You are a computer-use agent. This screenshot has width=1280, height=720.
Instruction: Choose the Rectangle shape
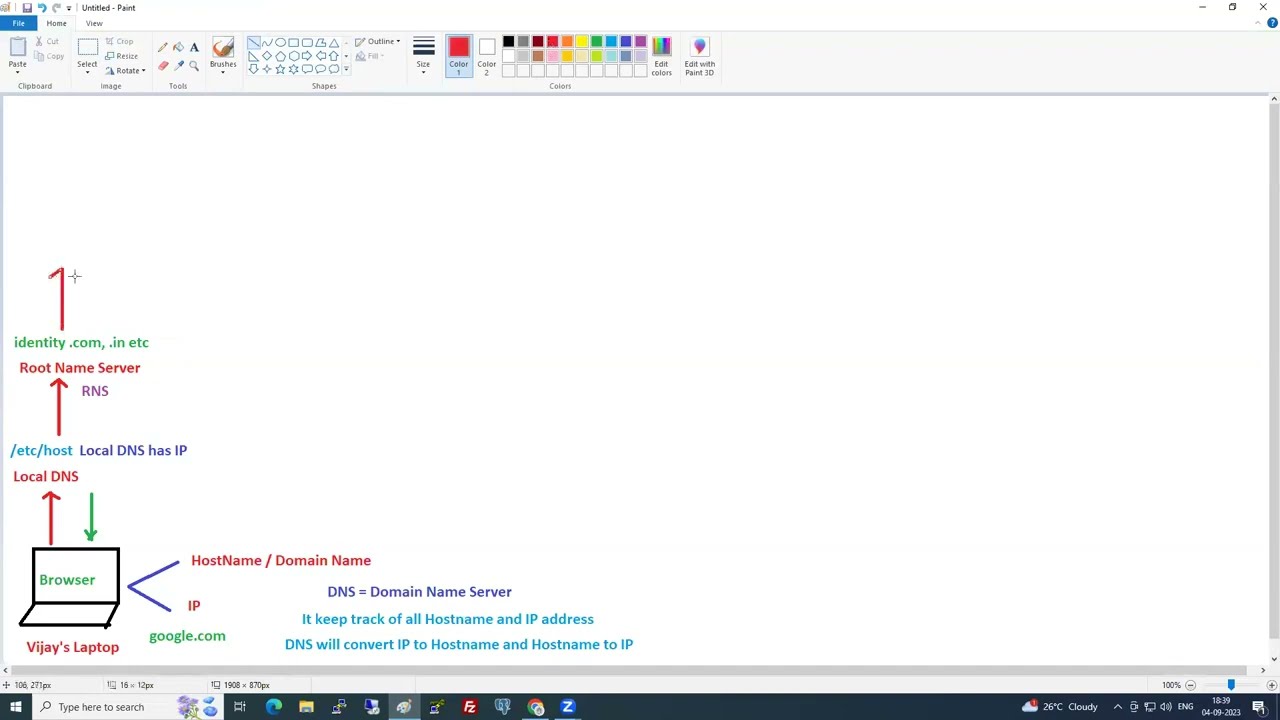294,43
